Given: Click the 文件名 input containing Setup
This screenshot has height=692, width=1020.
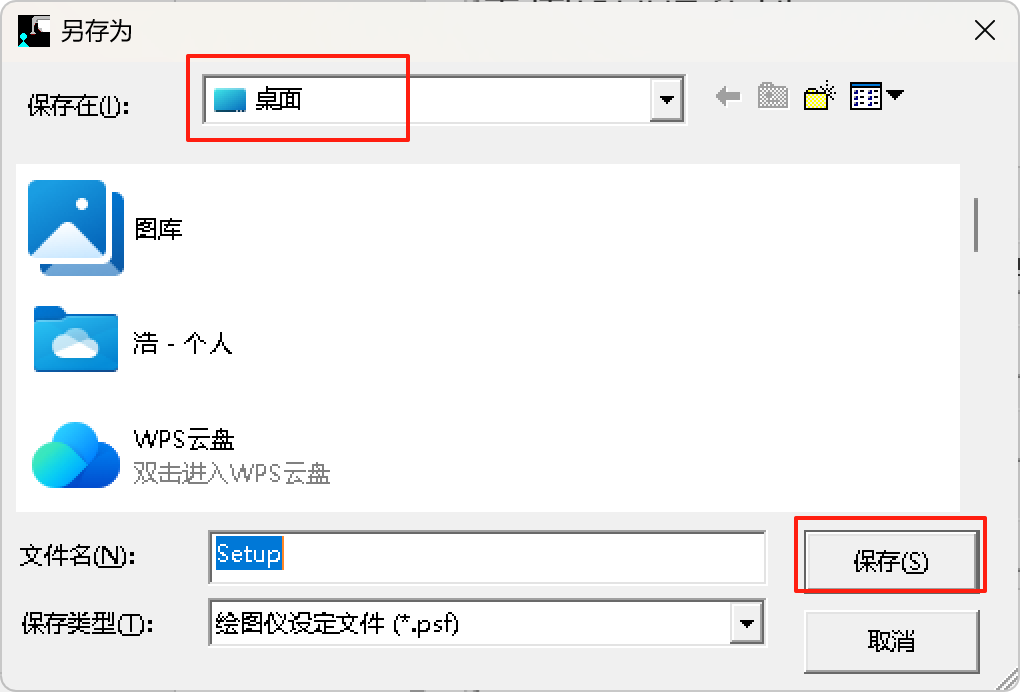Looking at the screenshot, I should click(x=487, y=557).
